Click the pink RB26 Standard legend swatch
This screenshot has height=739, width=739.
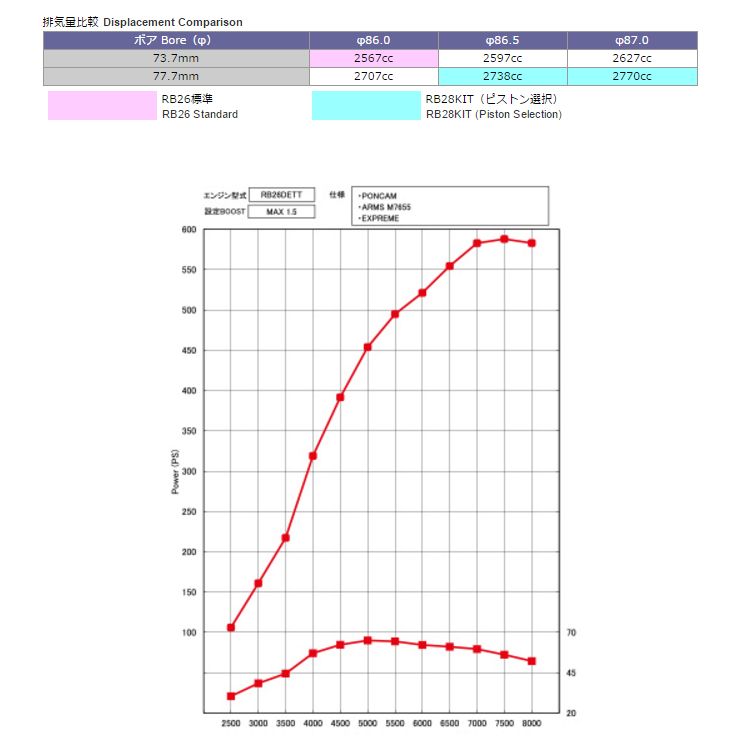click(x=103, y=106)
